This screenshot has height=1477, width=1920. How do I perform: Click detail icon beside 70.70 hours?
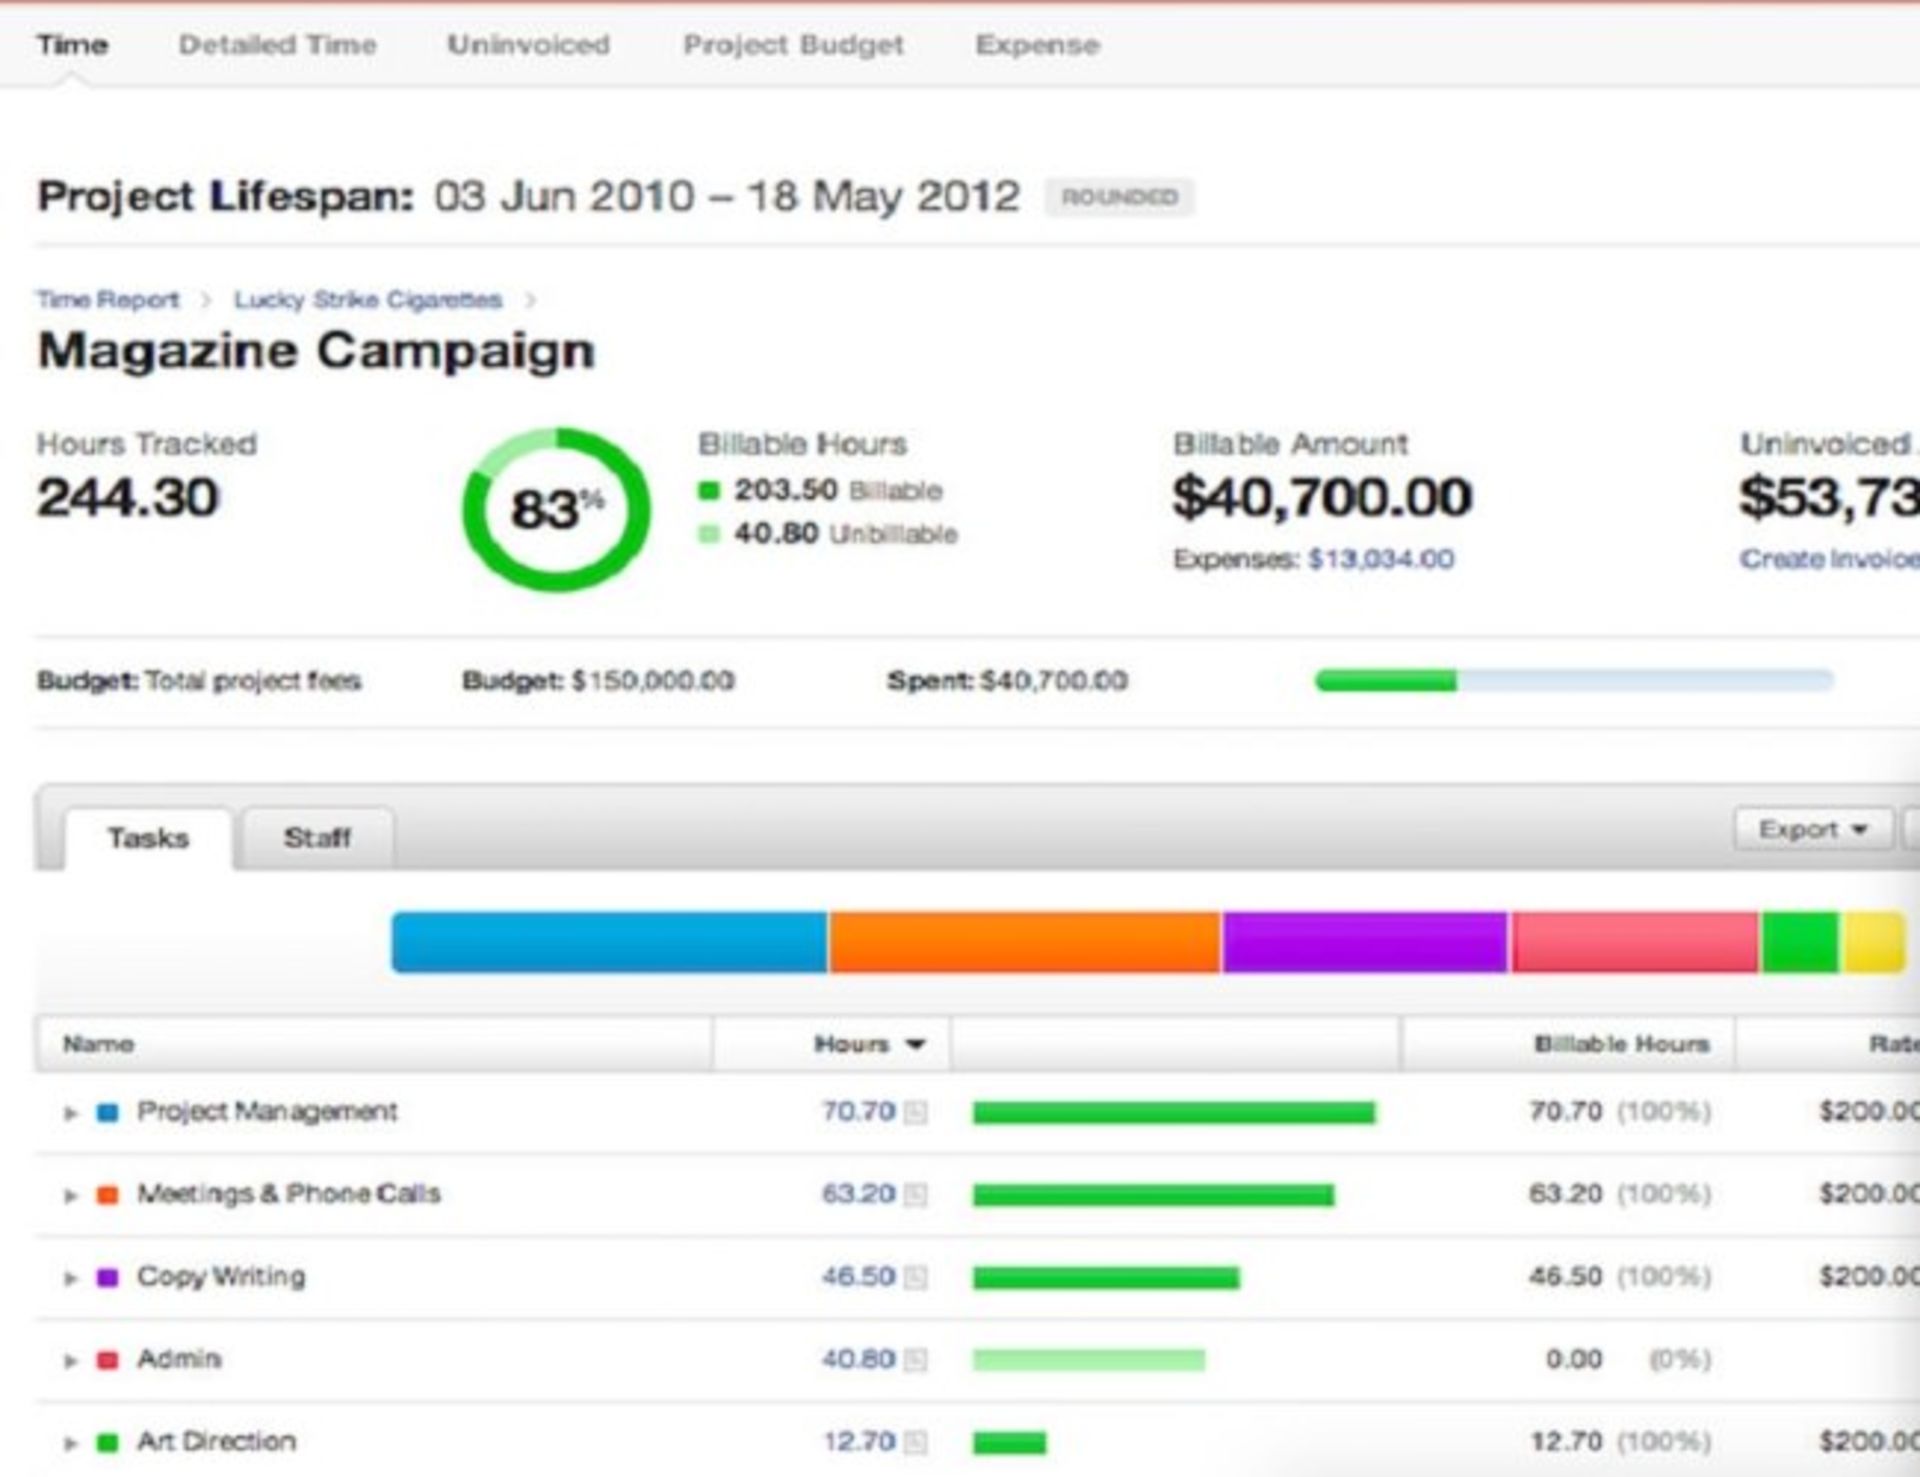coord(915,1113)
